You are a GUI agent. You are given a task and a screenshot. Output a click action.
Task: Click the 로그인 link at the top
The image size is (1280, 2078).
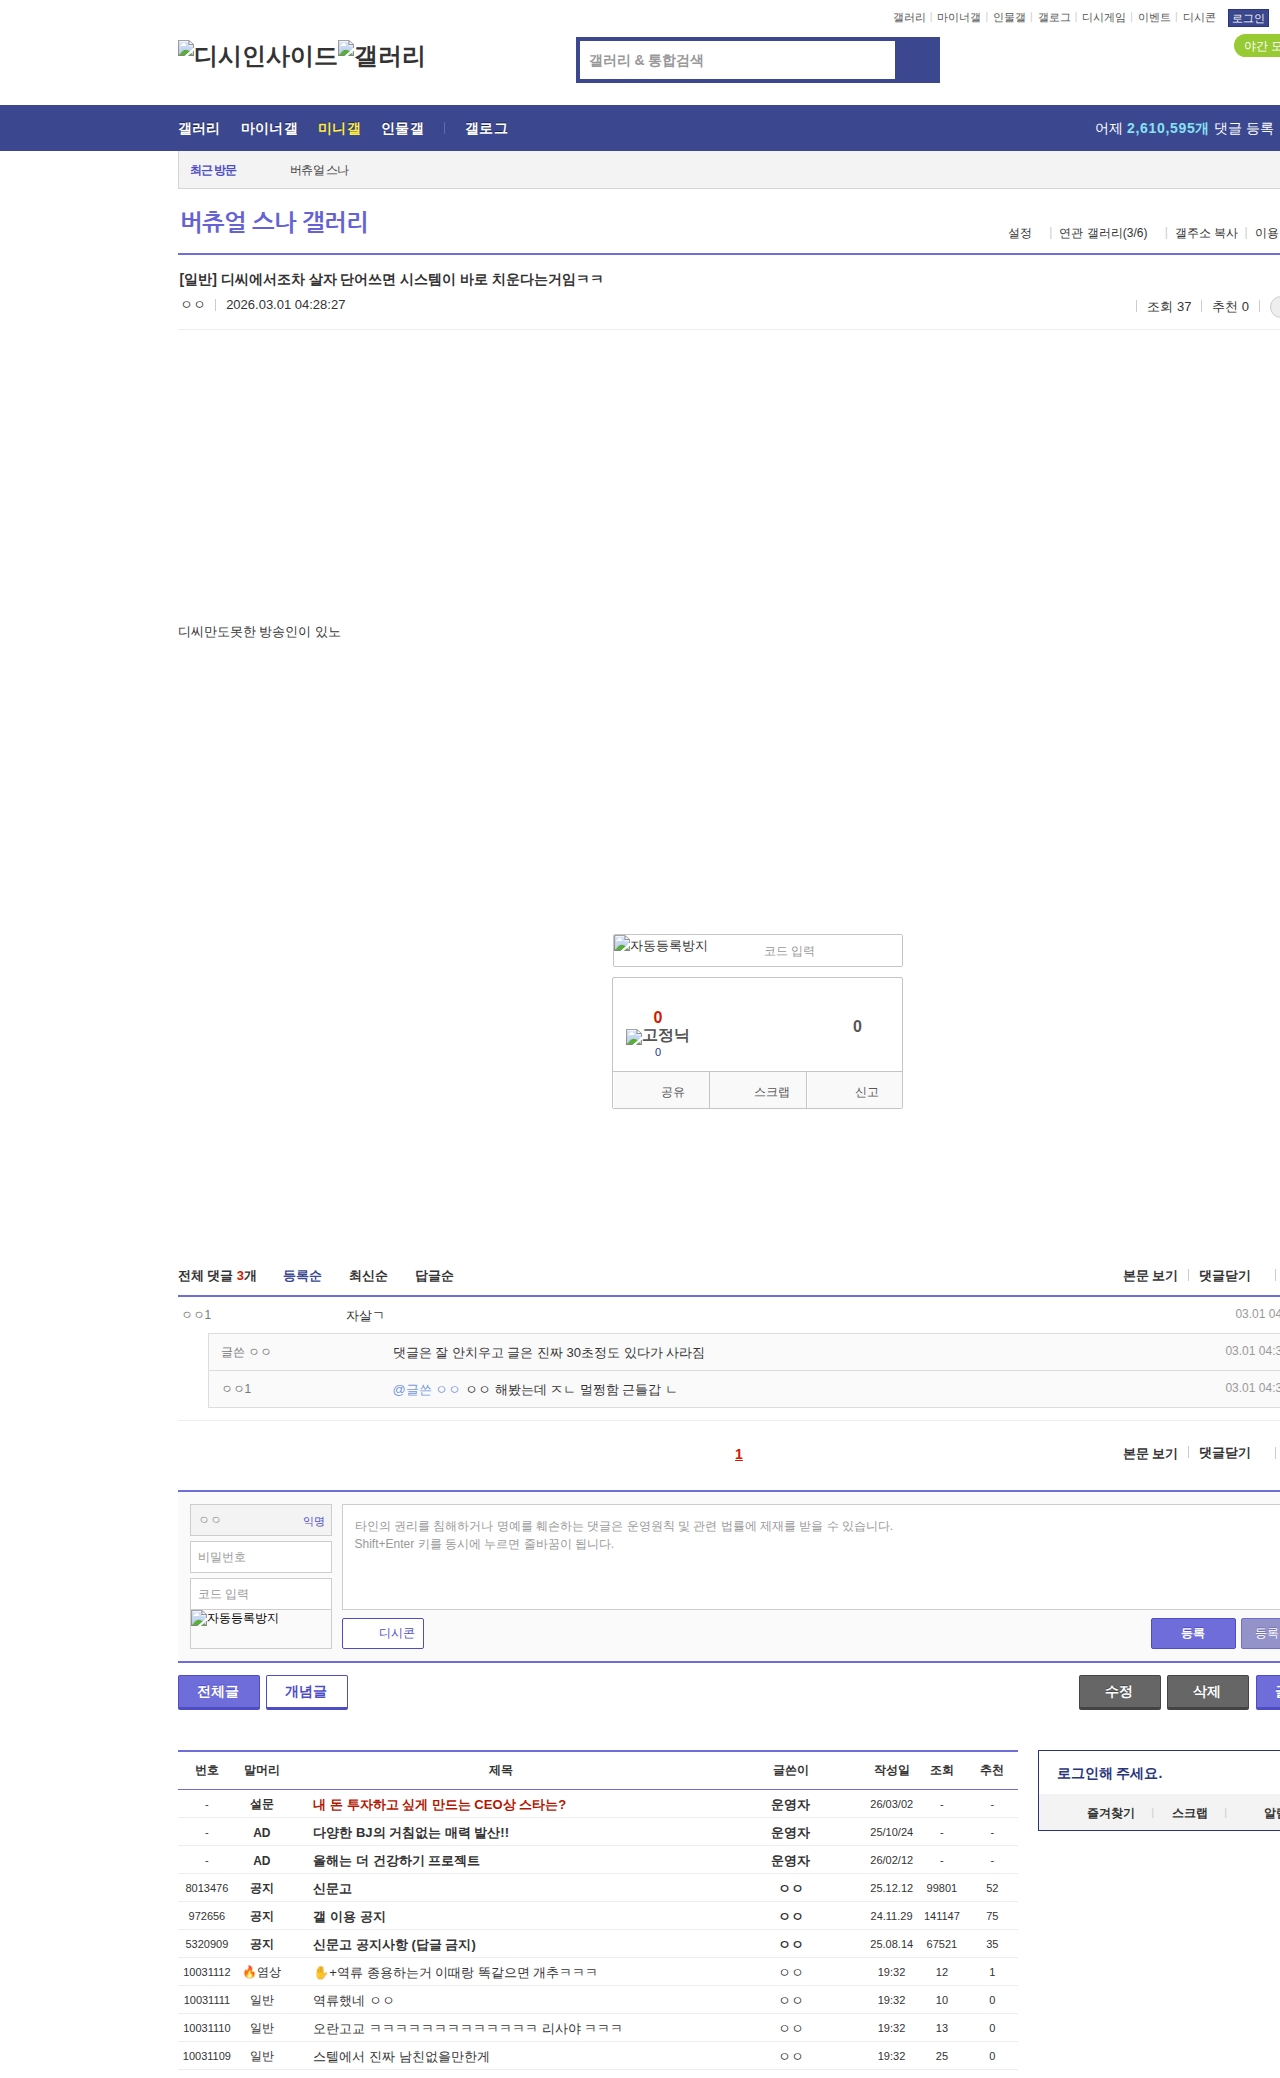1248,18
